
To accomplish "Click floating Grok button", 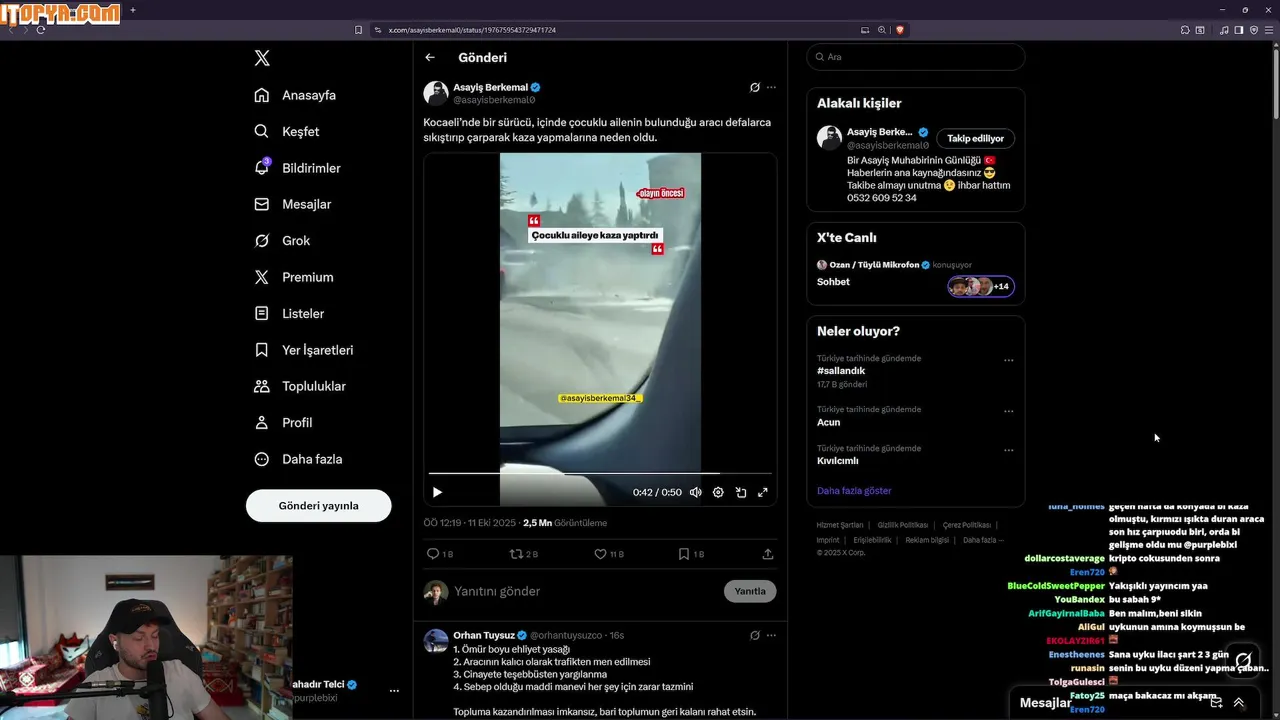I will [1244, 660].
